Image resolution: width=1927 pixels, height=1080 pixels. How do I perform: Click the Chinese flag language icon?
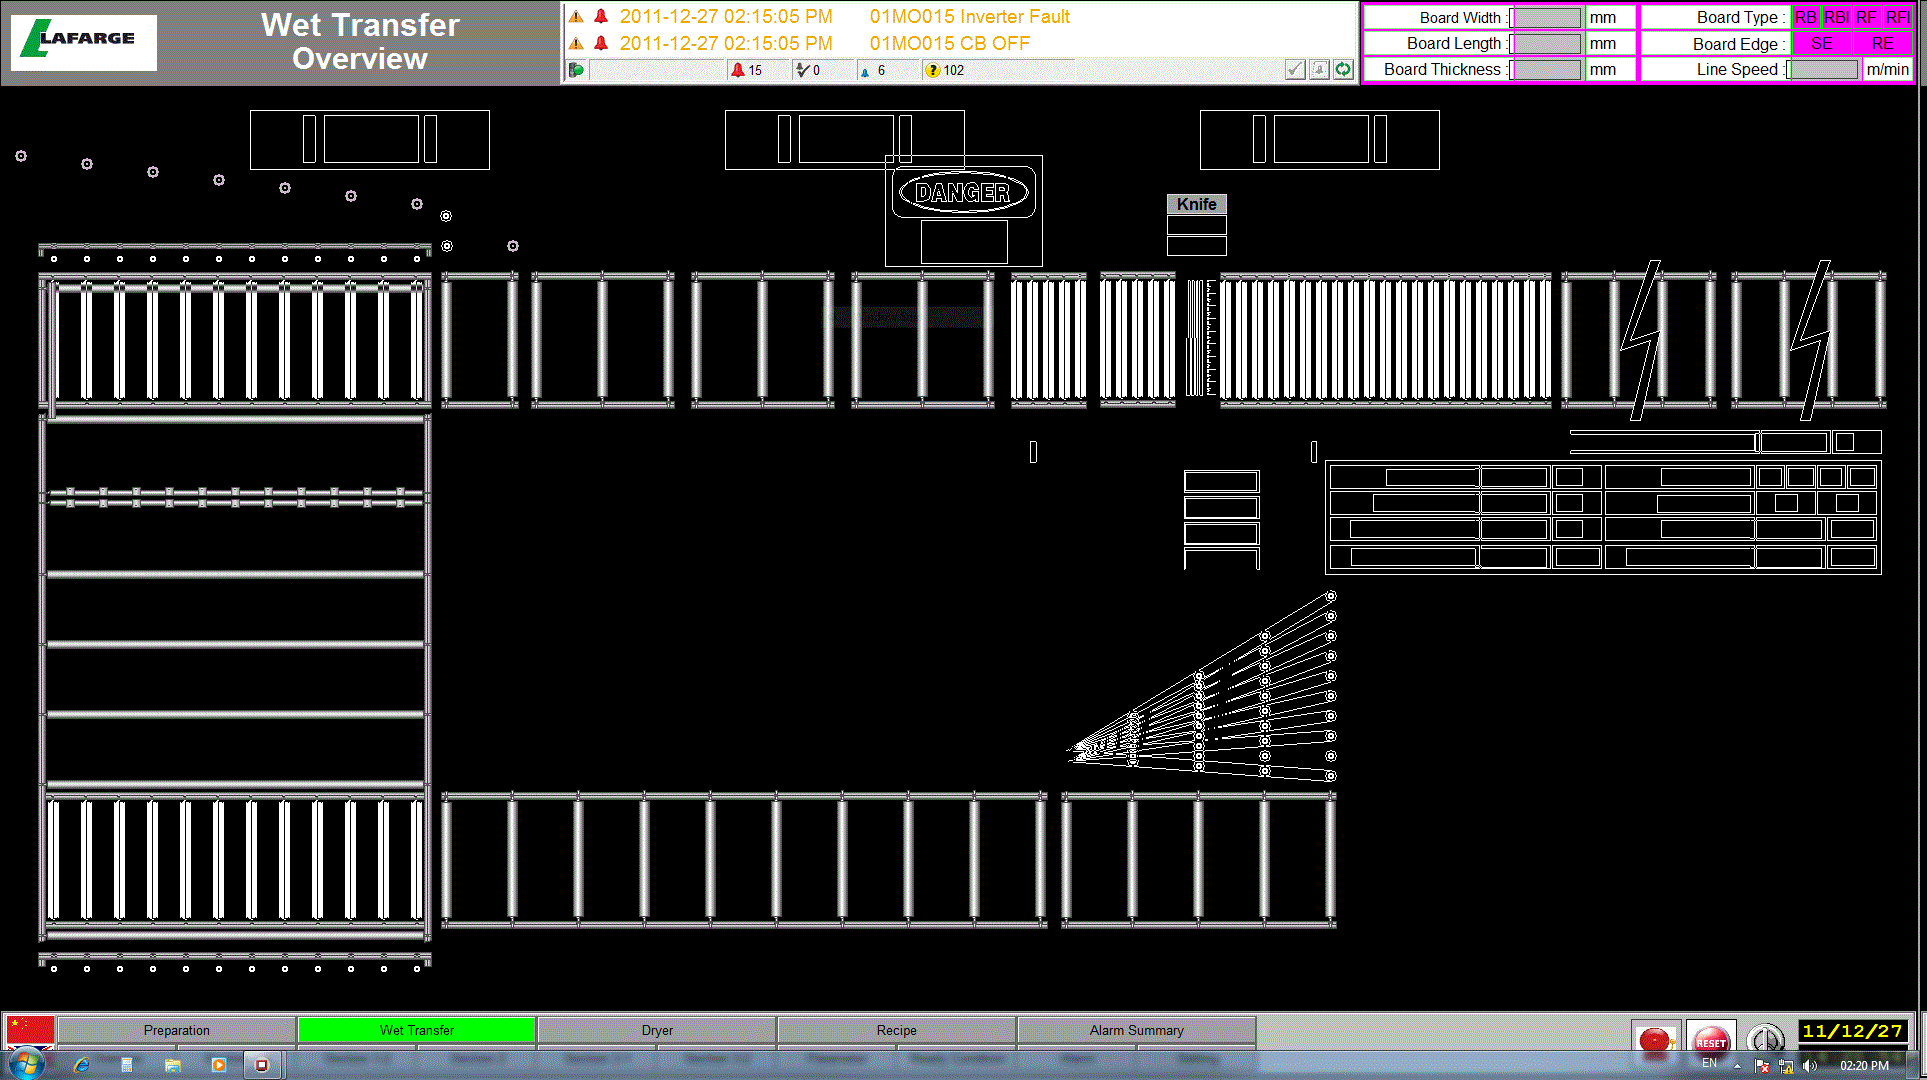click(30, 1030)
